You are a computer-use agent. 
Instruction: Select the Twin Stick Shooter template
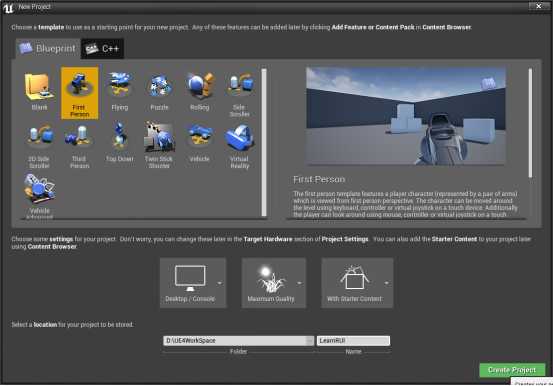point(159,145)
